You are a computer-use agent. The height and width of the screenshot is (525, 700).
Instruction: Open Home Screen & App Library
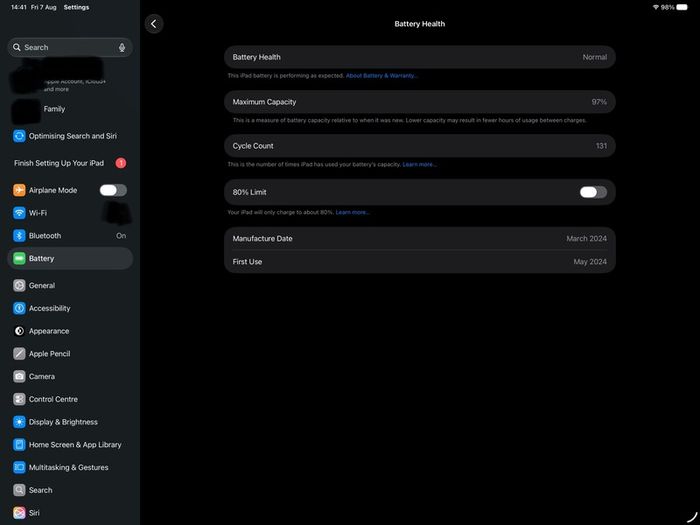(x=70, y=445)
